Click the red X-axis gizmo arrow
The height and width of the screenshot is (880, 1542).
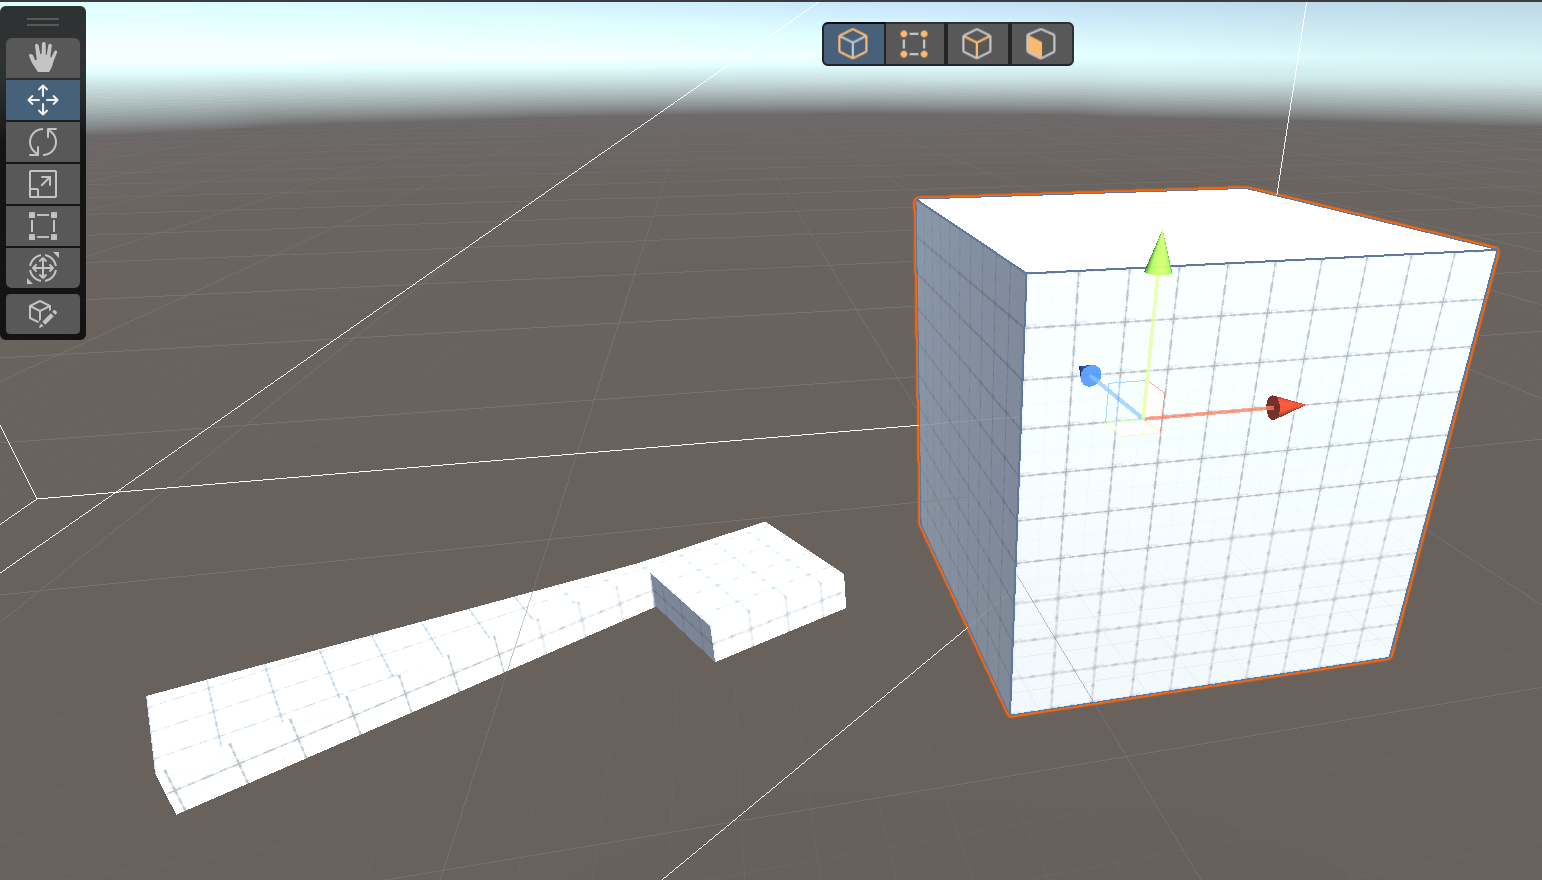[x=1286, y=407]
